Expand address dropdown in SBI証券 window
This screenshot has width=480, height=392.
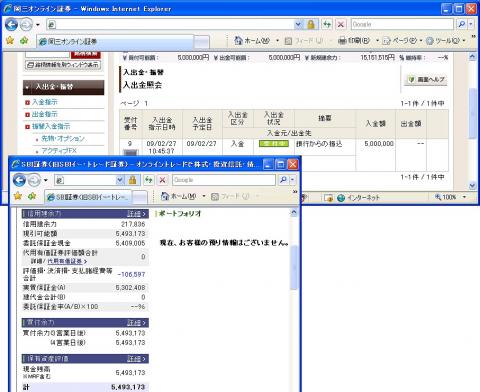pyautogui.click(x=120, y=180)
